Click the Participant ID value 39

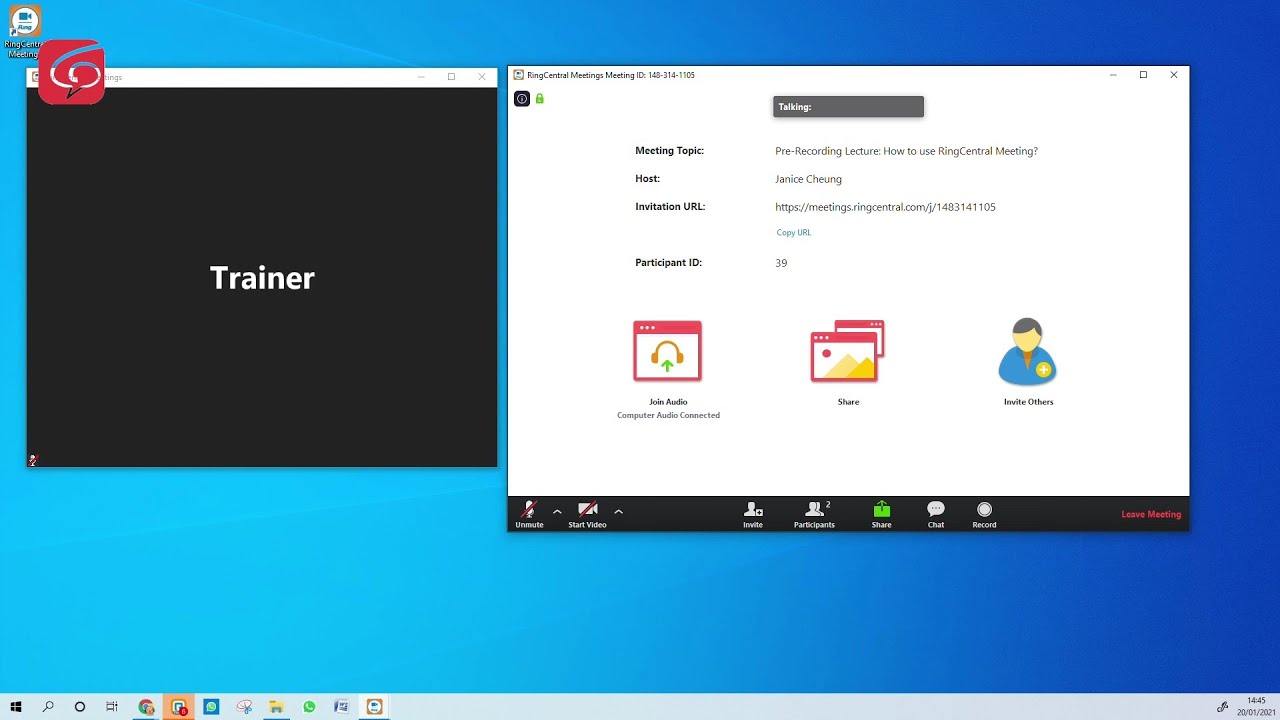point(781,263)
